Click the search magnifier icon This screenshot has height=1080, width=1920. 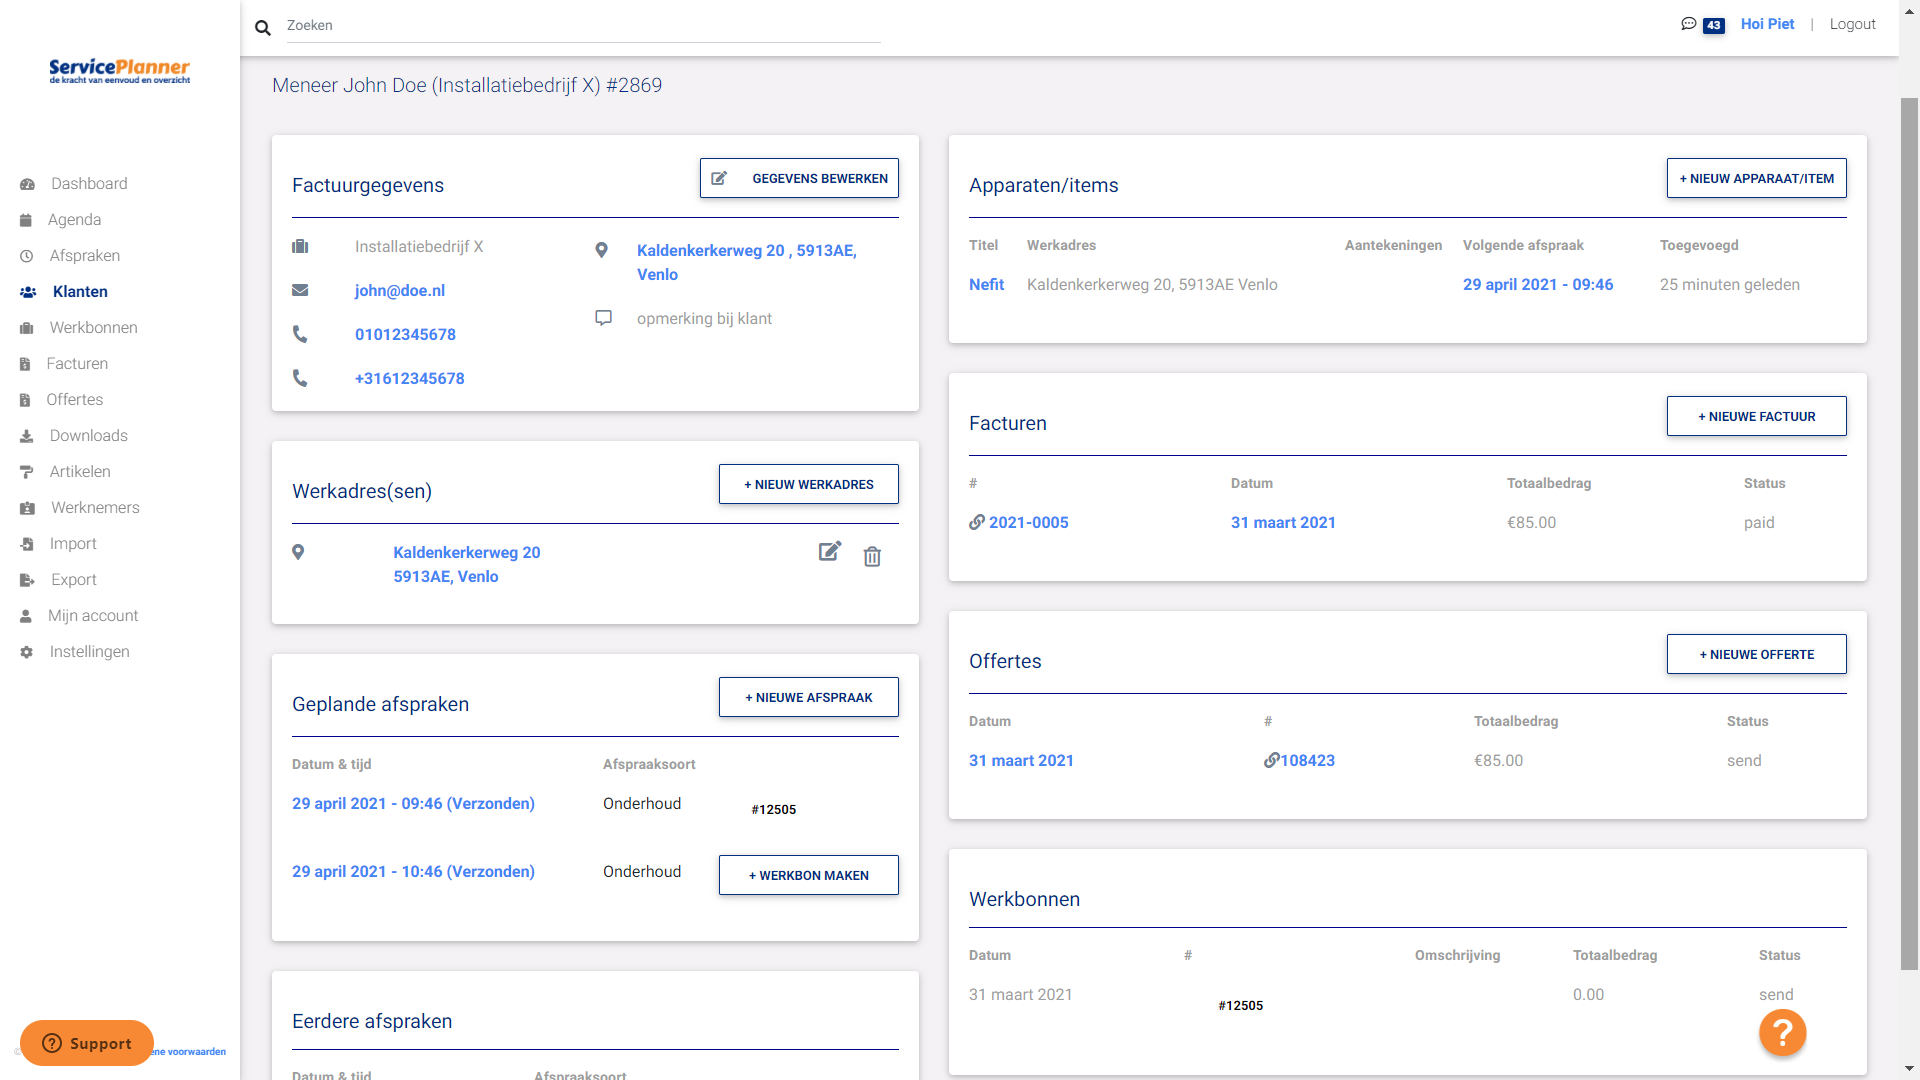[x=262, y=27]
